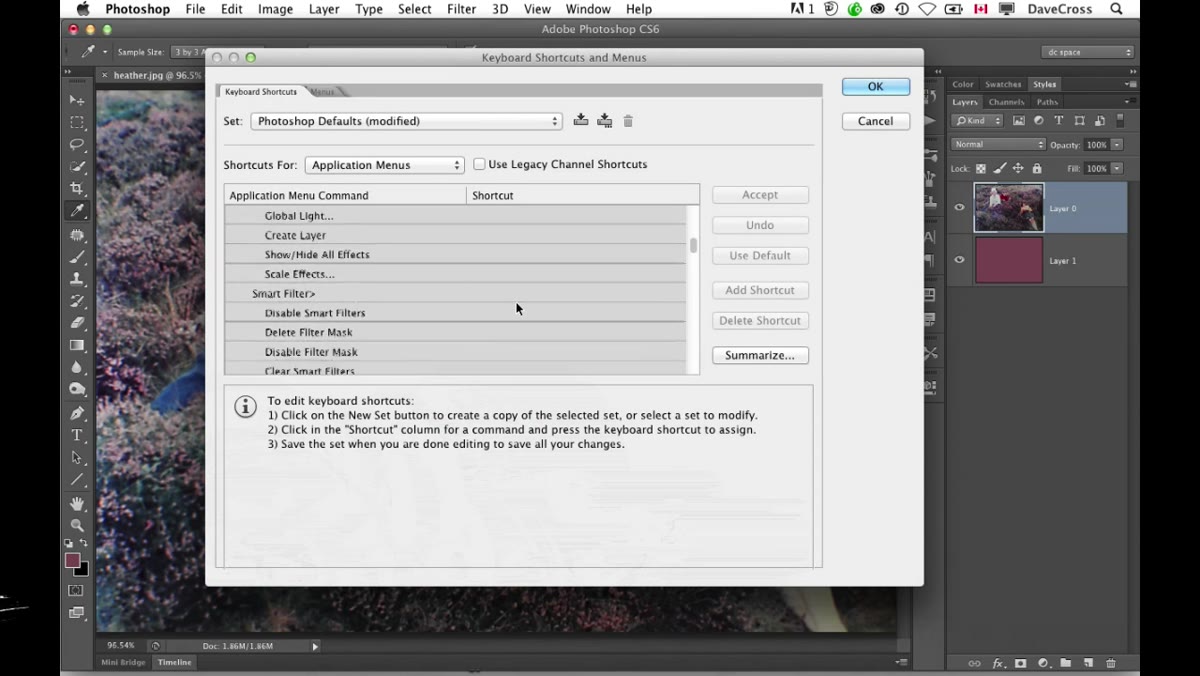
Task: Select the Horizontal Type tool
Action: (77, 435)
